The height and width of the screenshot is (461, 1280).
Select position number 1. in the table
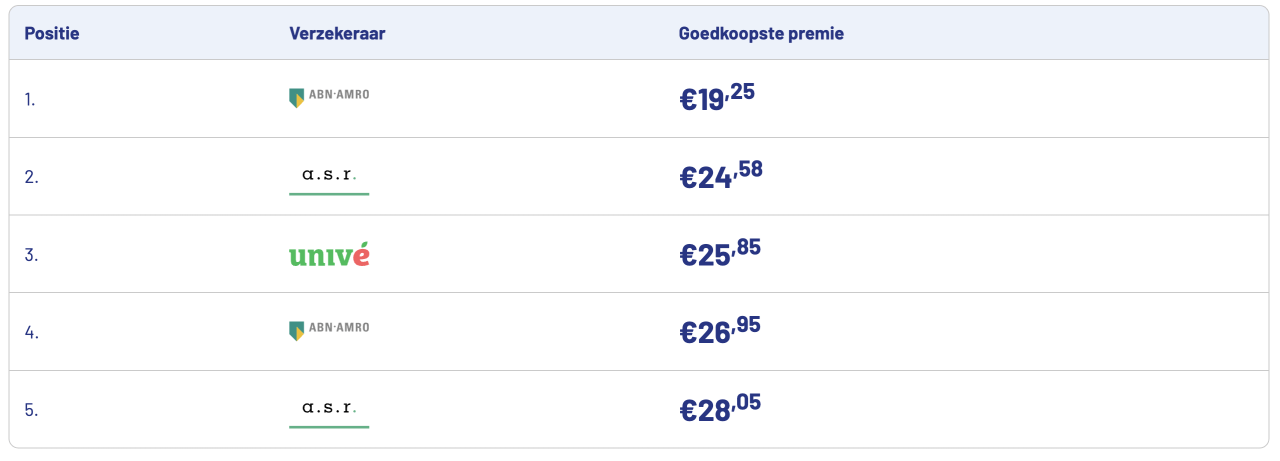[30, 99]
